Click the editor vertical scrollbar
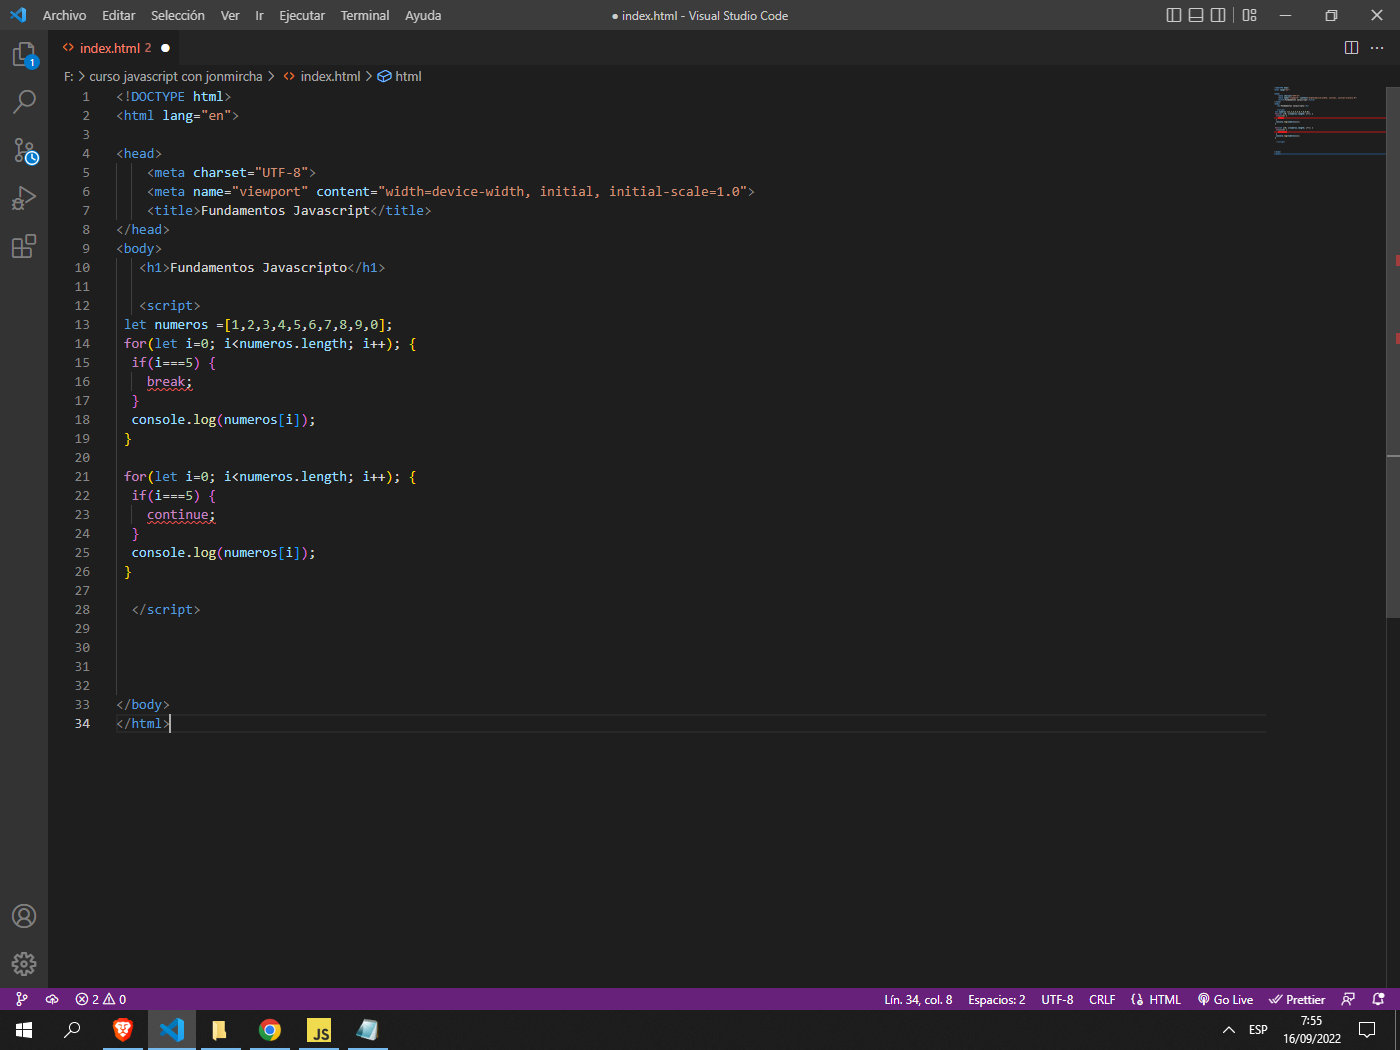The image size is (1400, 1050). pyautogui.click(x=1393, y=353)
